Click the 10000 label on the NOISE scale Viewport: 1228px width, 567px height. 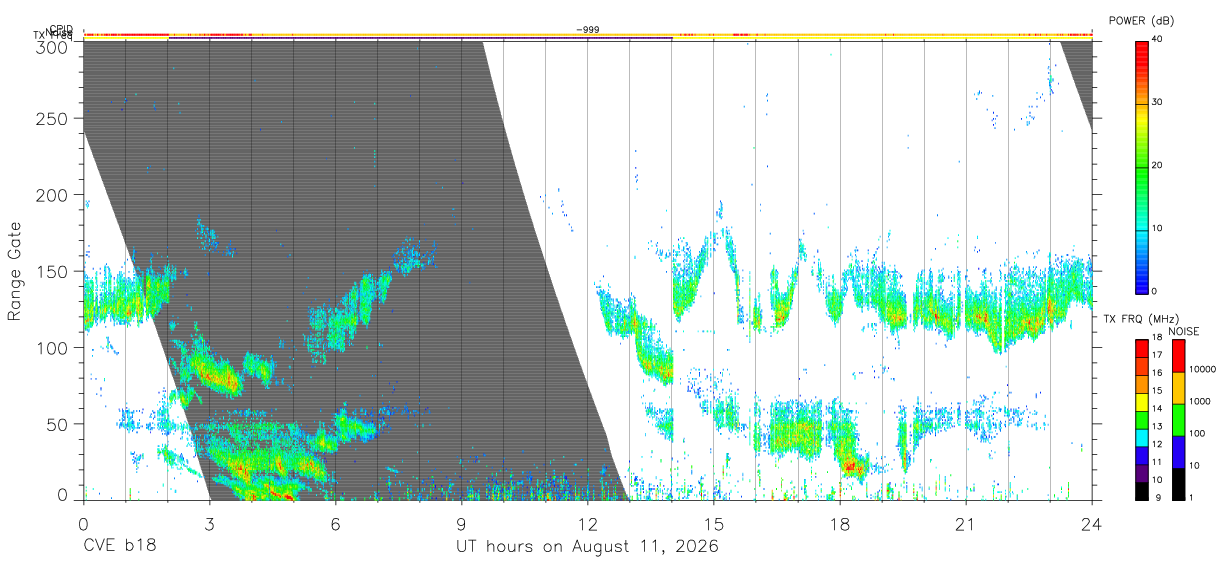(x=1204, y=369)
